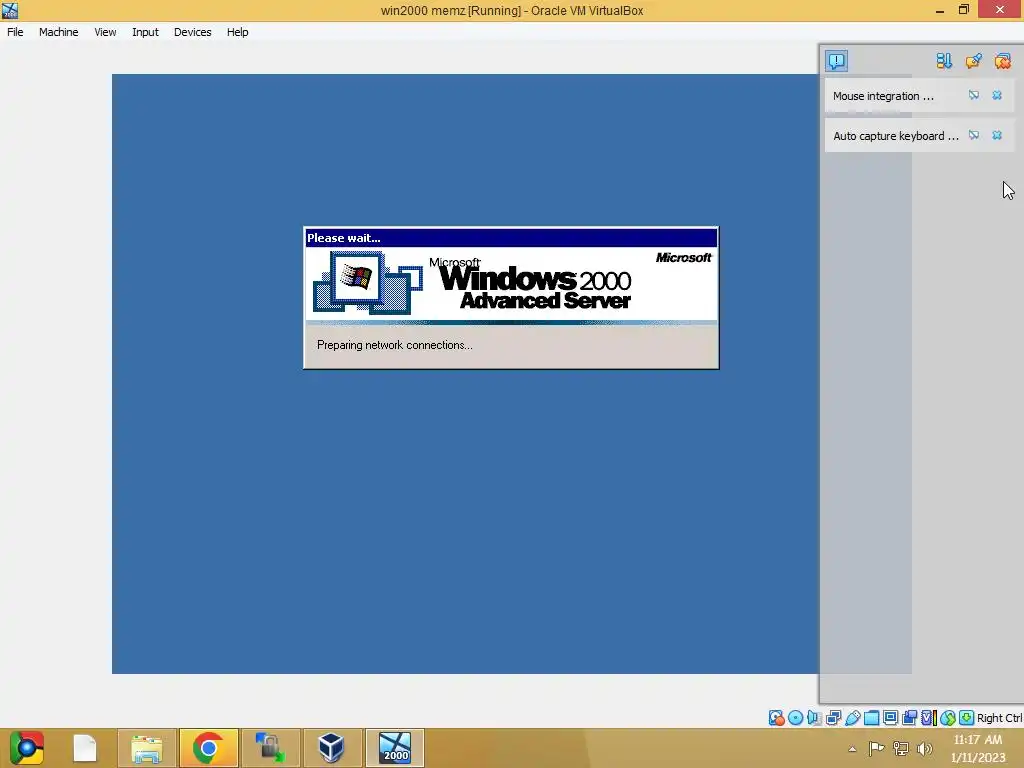
Task: Dismiss the Auto capture keyboard notification
Action: click(x=997, y=135)
